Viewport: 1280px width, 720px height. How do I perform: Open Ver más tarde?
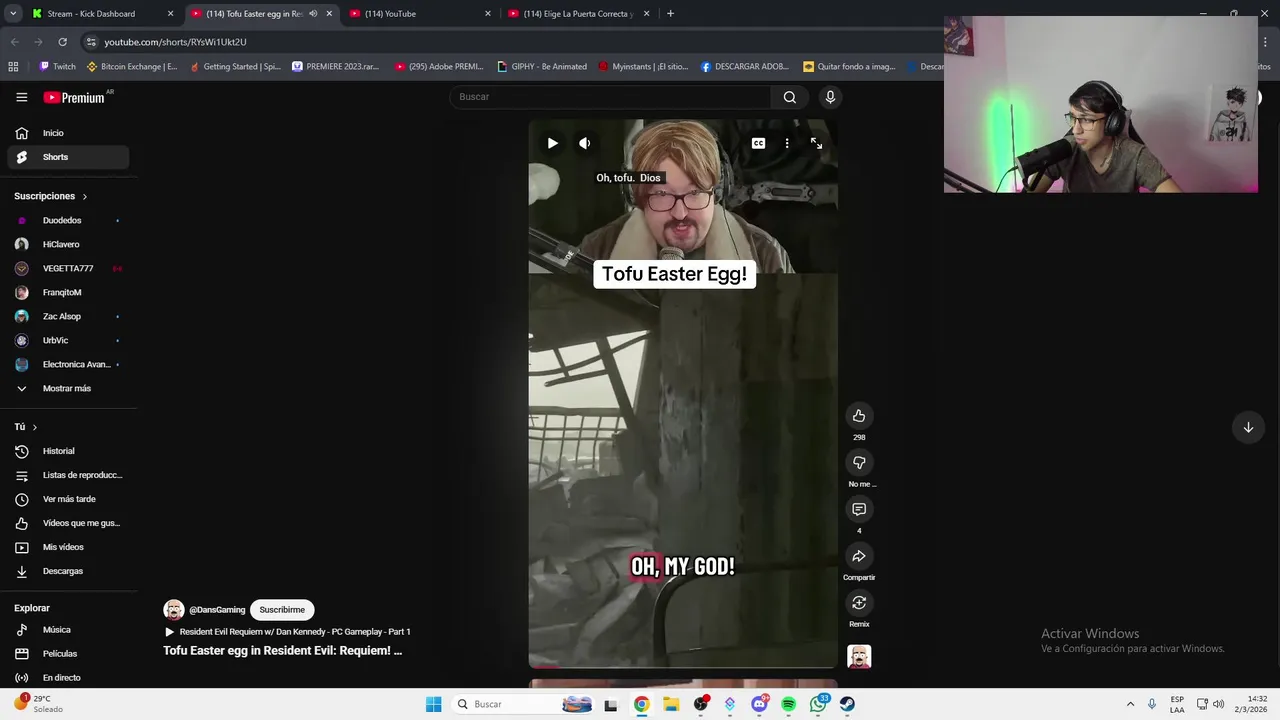click(x=68, y=499)
